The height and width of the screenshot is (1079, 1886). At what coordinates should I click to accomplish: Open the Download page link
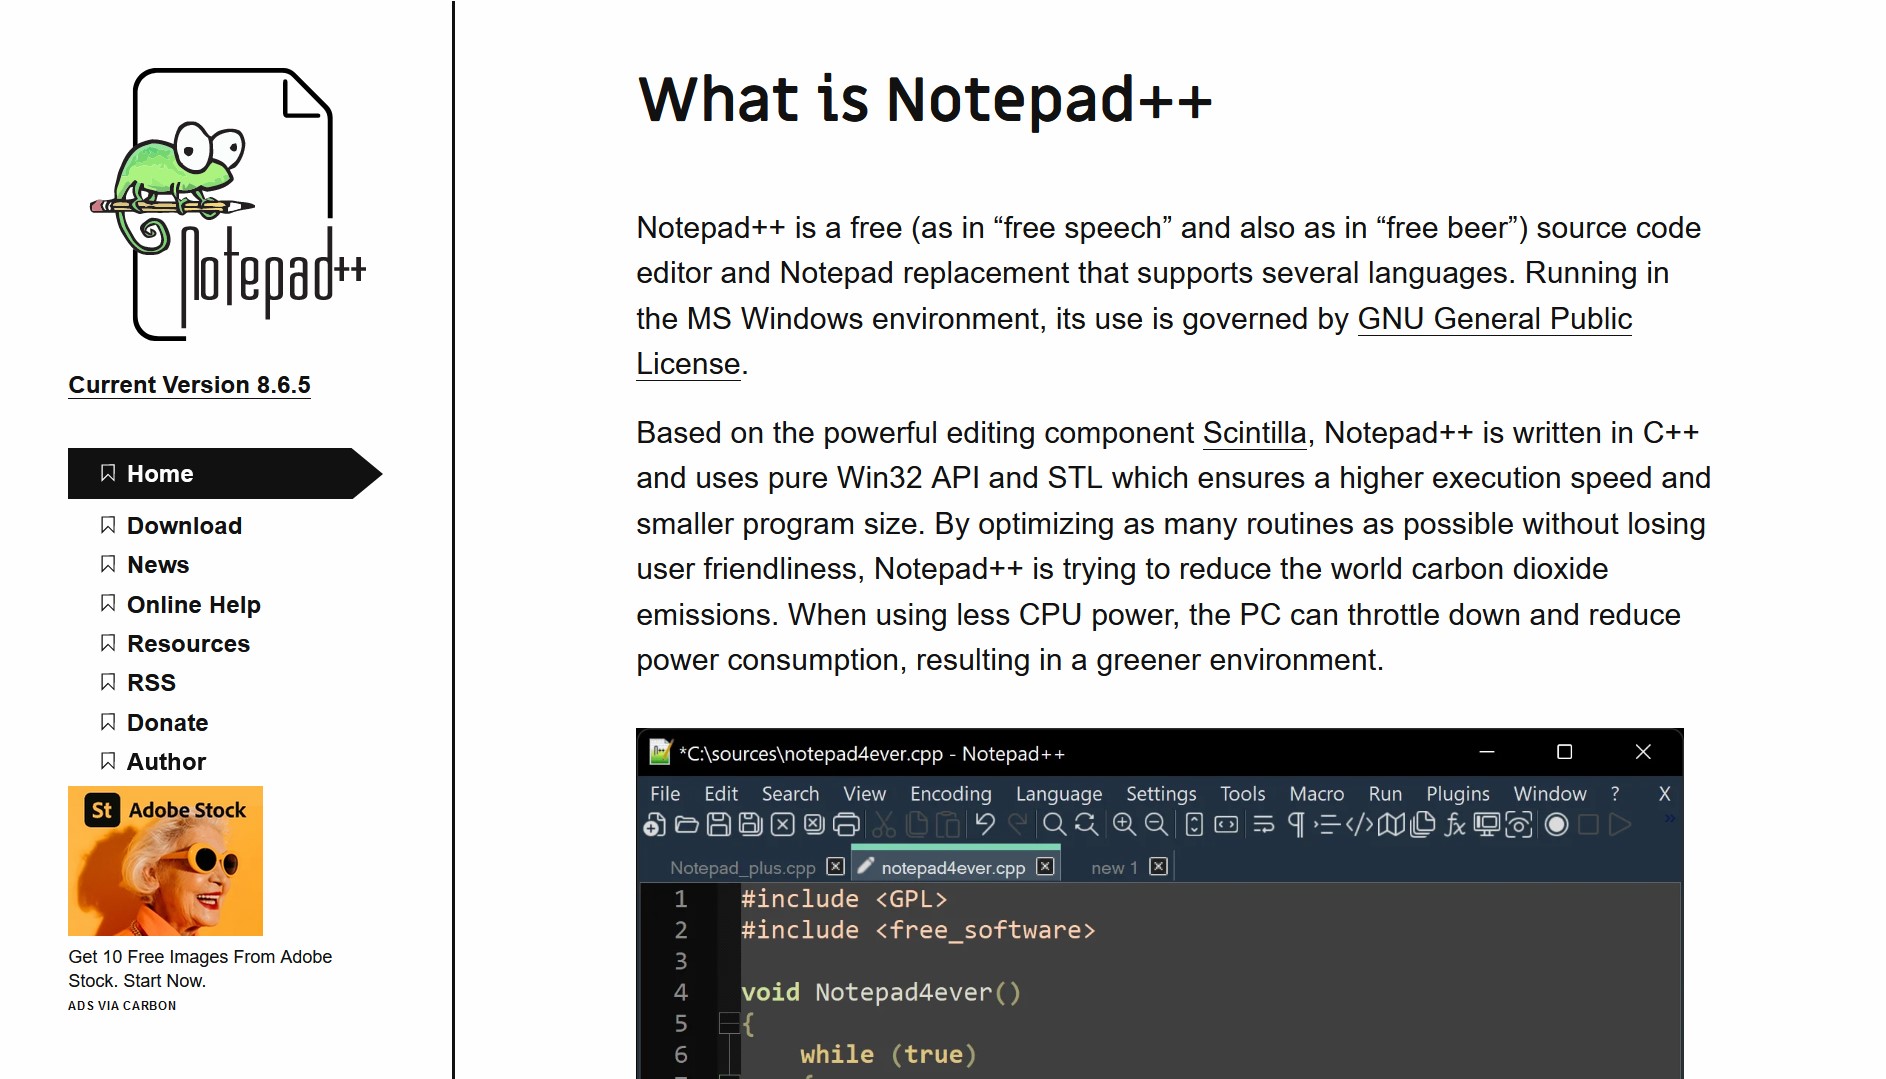(184, 526)
